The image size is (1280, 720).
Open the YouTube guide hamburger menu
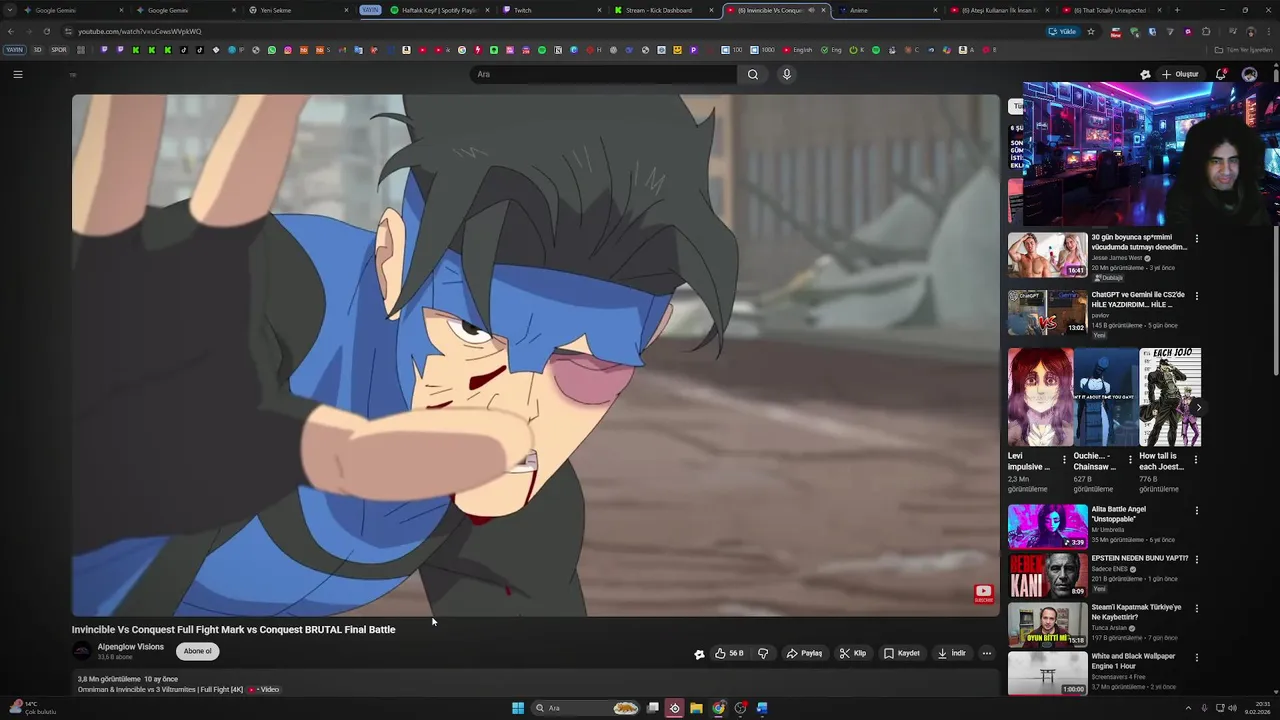18,74
